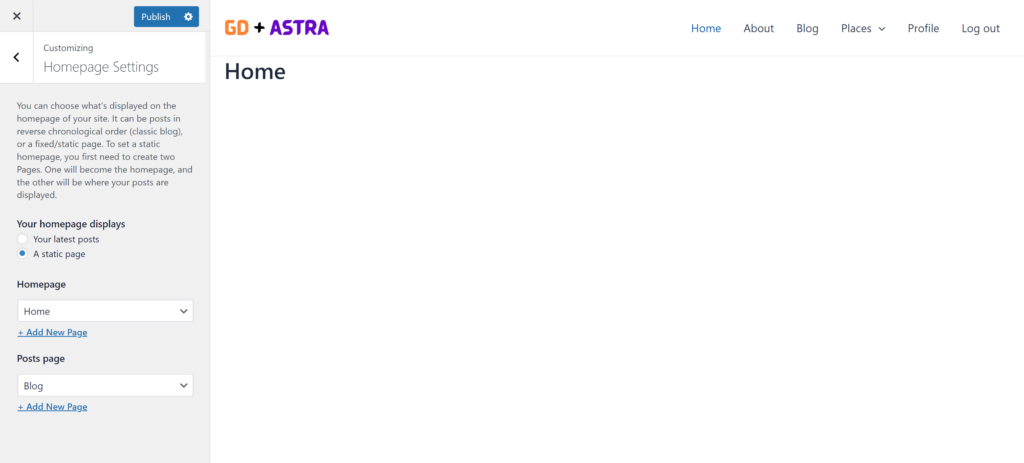This screenshot has height=463, width=1024.
Task: Open the About menu item
Action: tap(758, 28)
